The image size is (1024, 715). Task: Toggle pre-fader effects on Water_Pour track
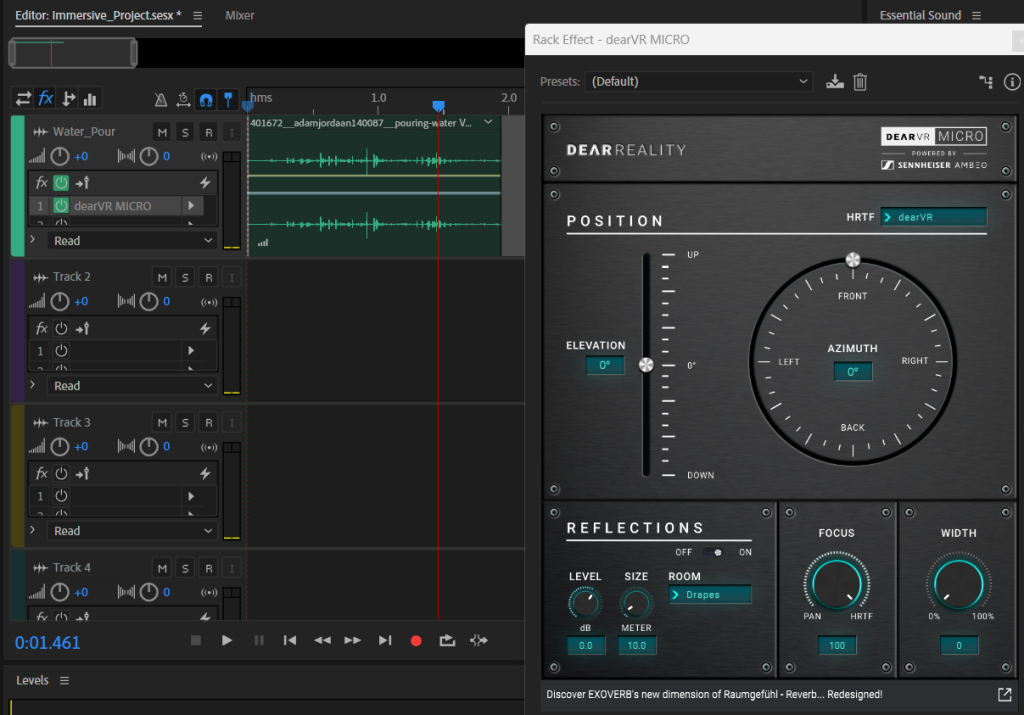tap(82, 183)
